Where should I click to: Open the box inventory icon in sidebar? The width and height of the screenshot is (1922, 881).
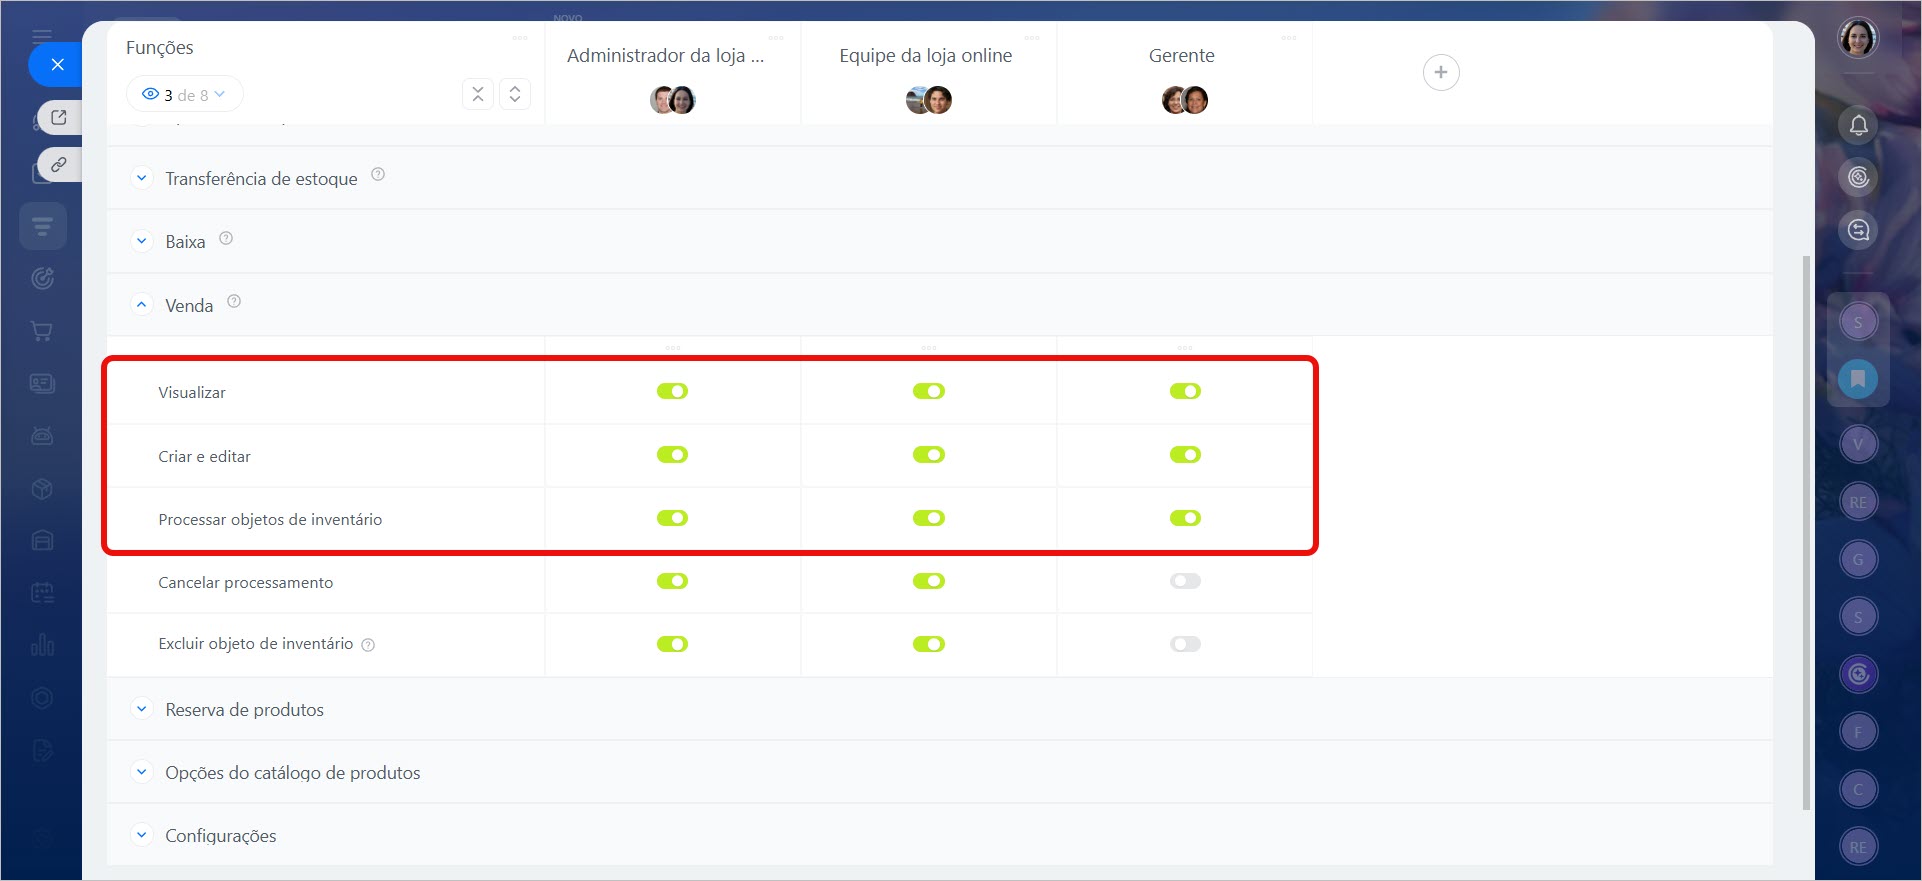point(42,488)
